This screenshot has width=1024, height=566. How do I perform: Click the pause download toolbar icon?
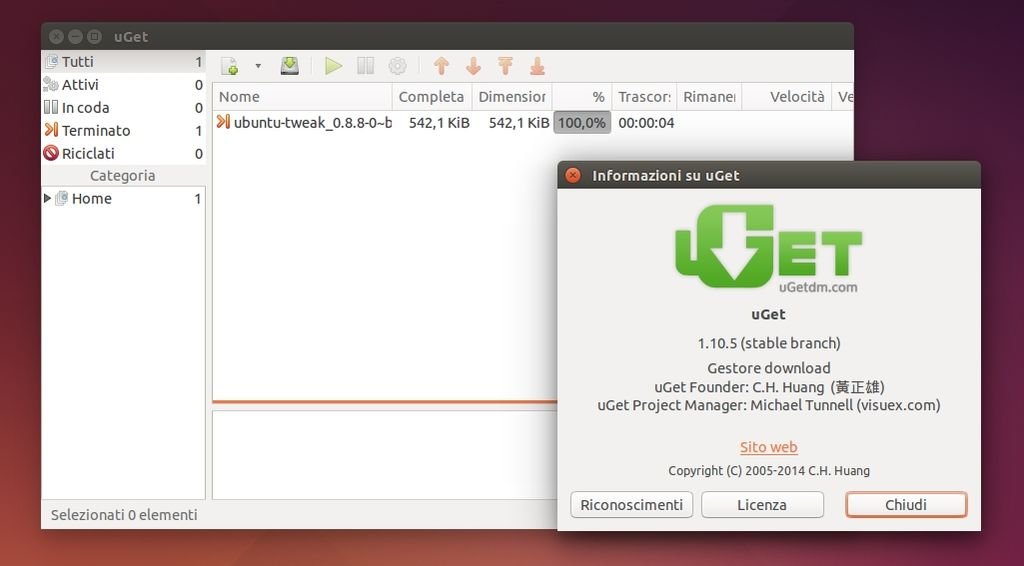click(366, 66)
